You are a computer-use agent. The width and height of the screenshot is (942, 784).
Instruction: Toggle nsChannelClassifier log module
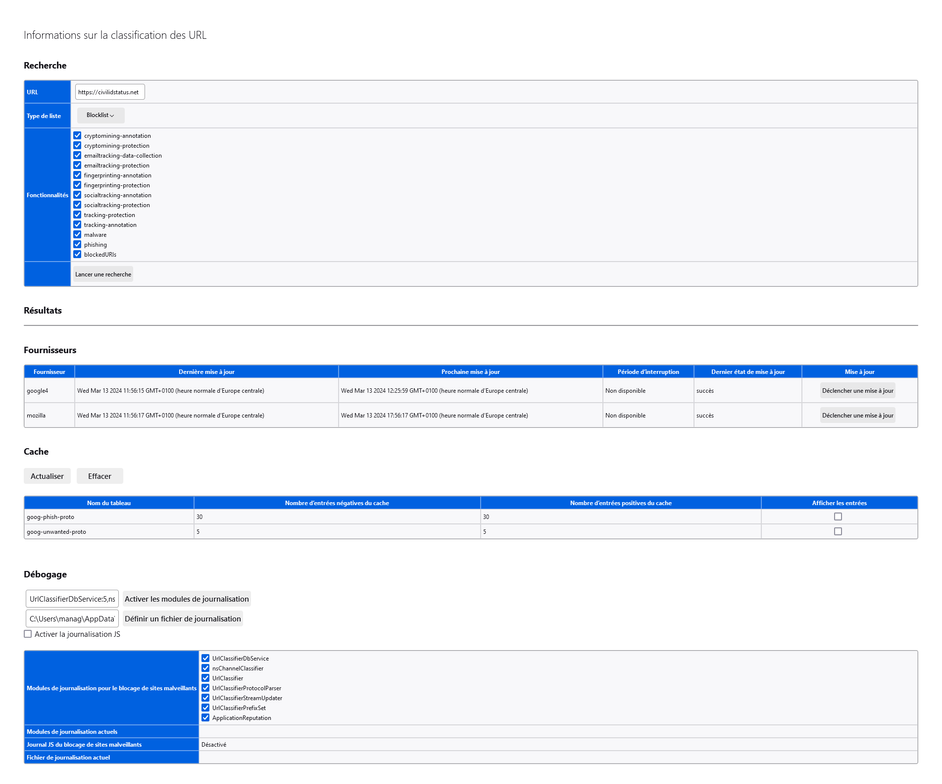[x=205, y=668]
